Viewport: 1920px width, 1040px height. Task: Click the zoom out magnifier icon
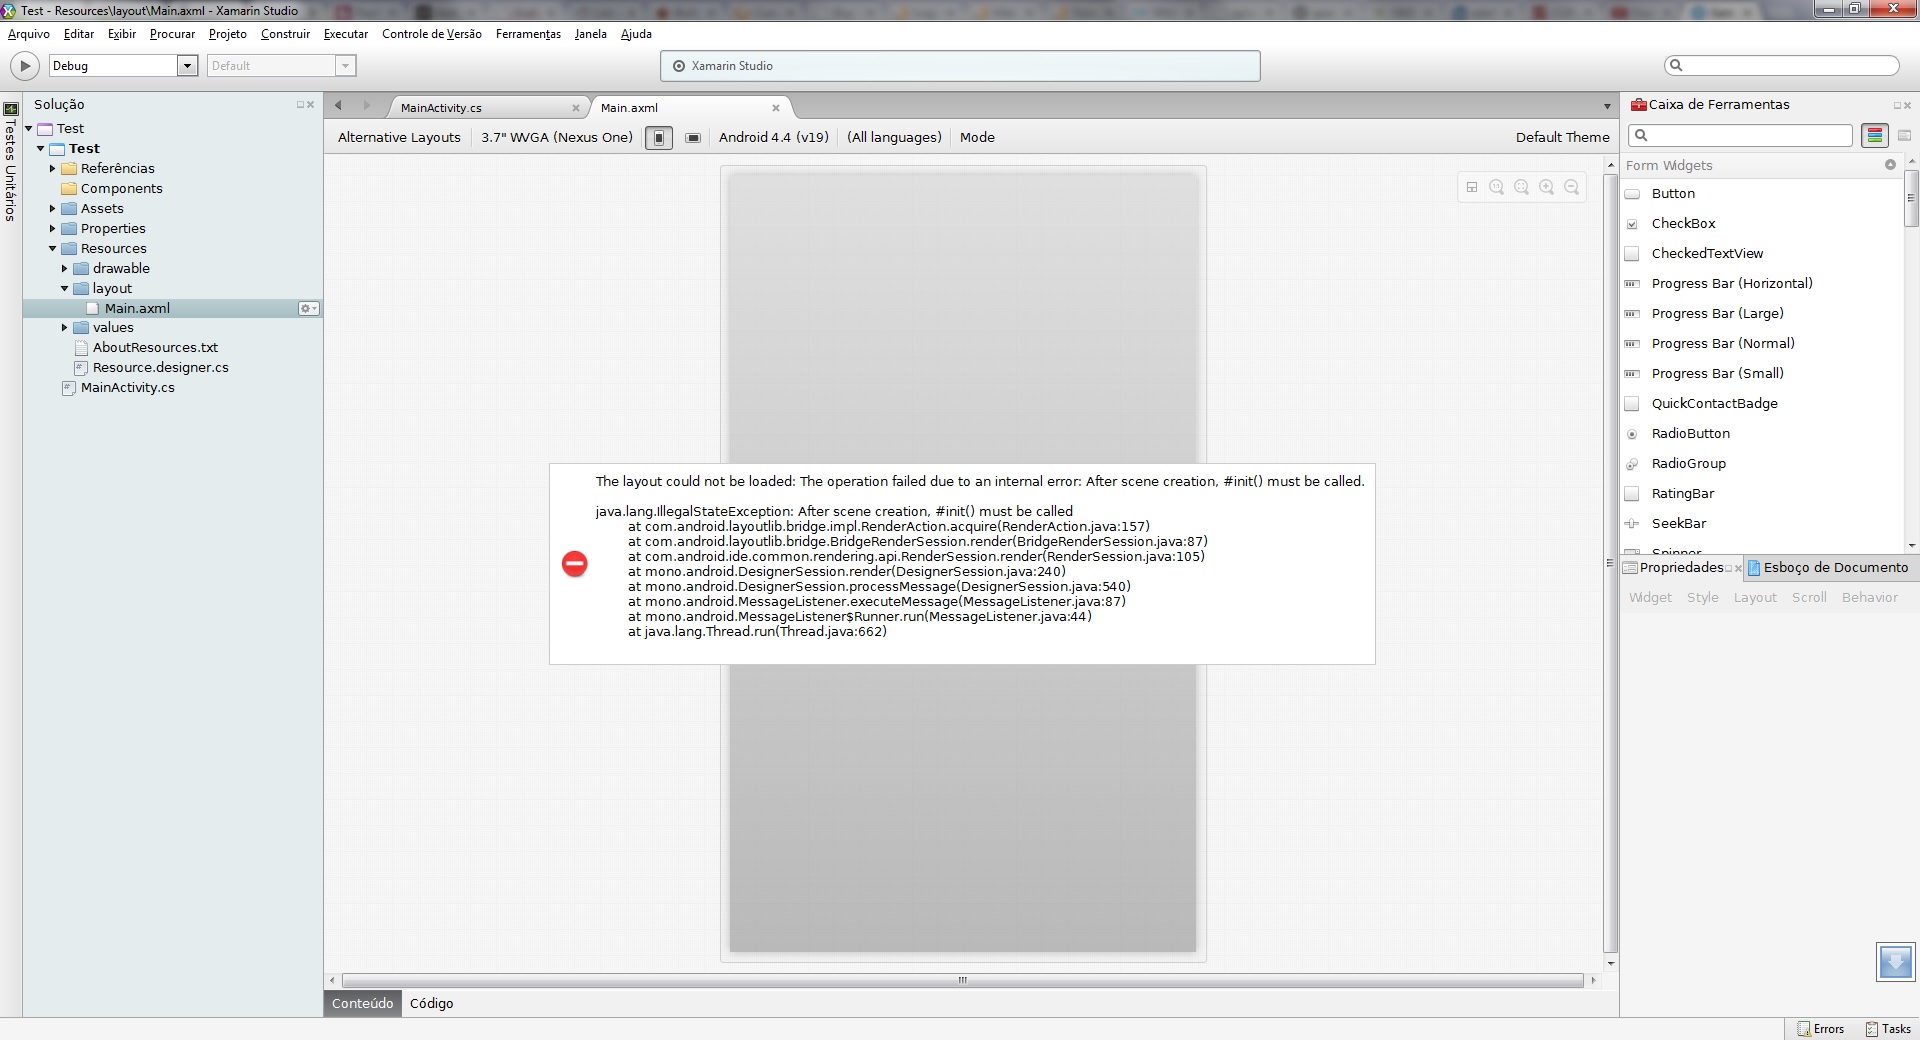(x=1572, y=187)
